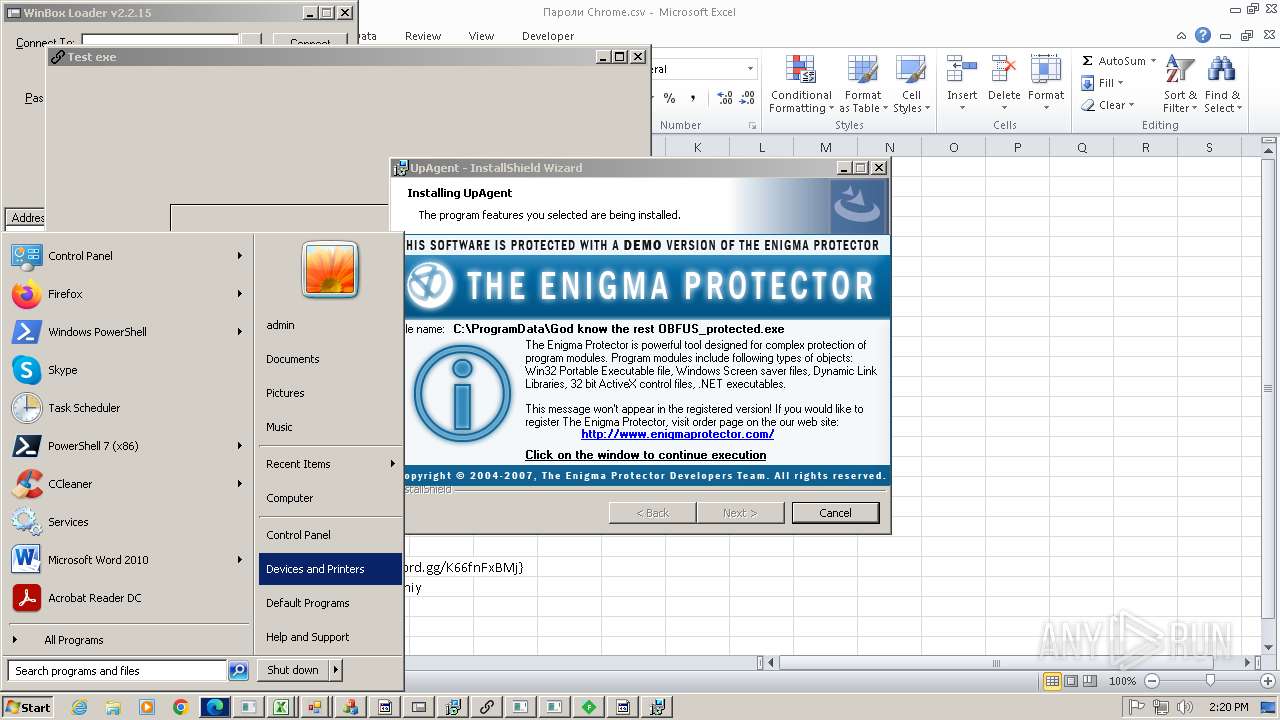Click the Zoom In plus button
This screenshot has width=1280, height=720.
(x=1268, y=681)
